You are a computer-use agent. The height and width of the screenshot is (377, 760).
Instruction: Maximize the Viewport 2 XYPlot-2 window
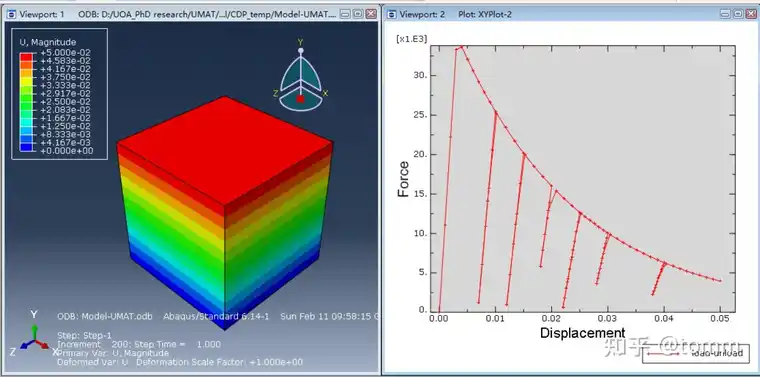coord(738,14)
